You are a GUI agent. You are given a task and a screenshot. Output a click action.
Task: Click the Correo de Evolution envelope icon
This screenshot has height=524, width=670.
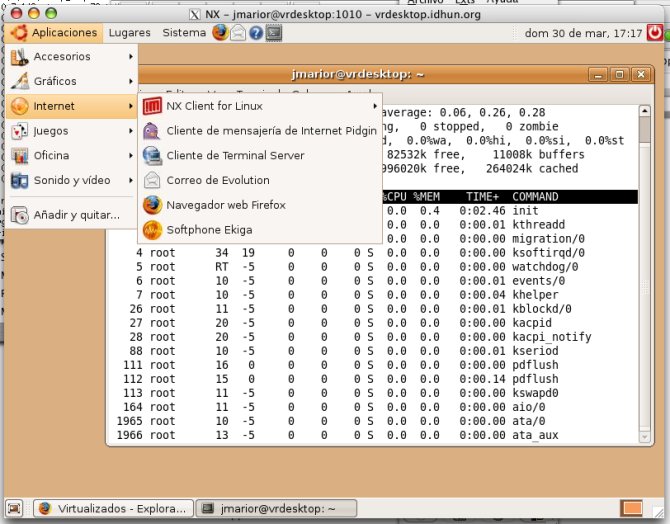pos(152,180)
